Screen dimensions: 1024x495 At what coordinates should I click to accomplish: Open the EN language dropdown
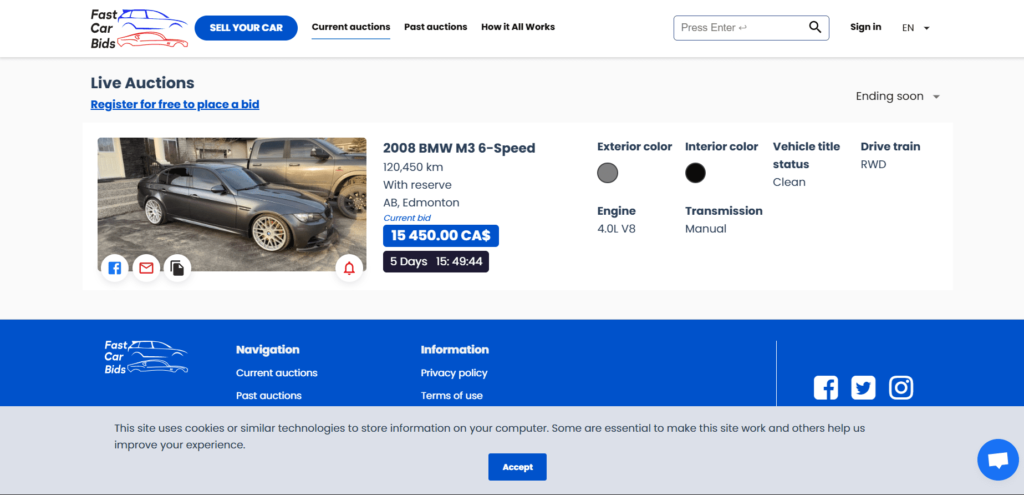(916, 28)
